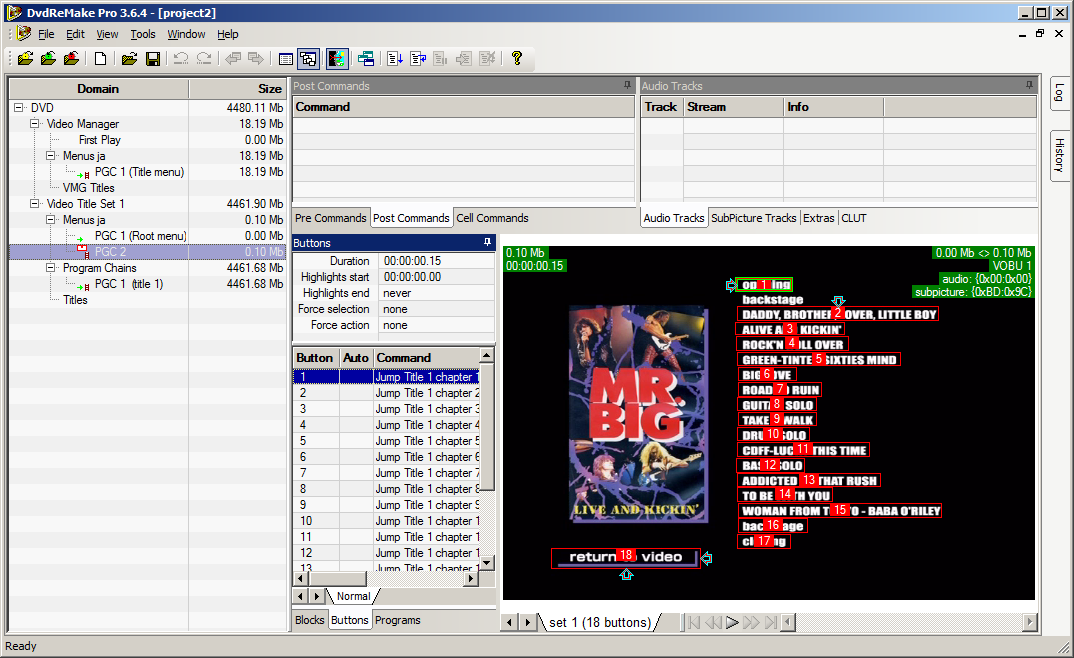Screen dimensions: 1074x658
Task: Open the History side tab
Action: pyautogui.click(x=1059, y=155)
